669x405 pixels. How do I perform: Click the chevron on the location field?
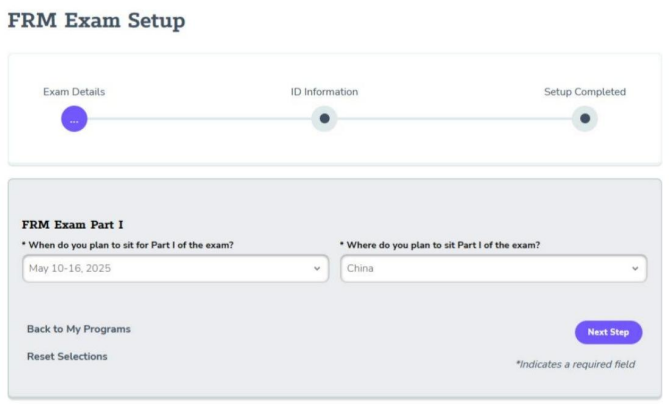click(635, 269)
